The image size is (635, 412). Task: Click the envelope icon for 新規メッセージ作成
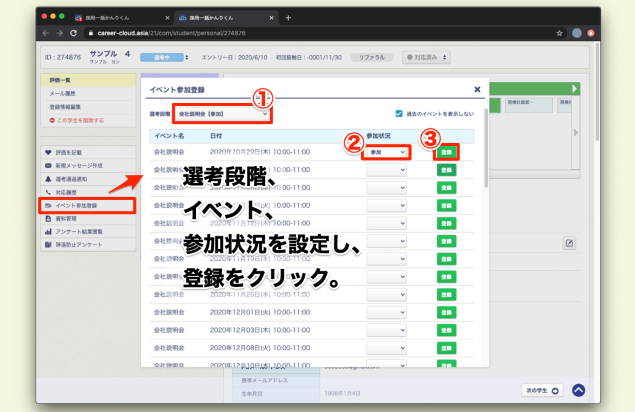pos(47,164)
